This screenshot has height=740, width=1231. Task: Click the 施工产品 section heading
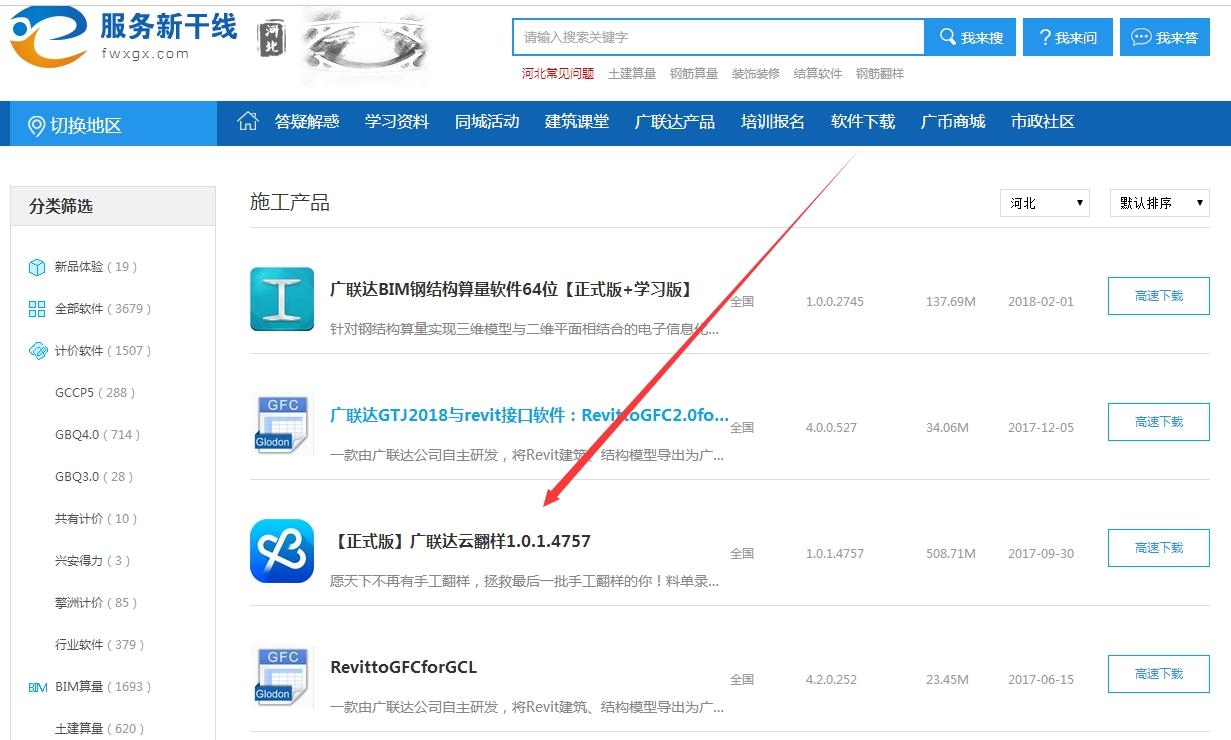tap(290, 202)
